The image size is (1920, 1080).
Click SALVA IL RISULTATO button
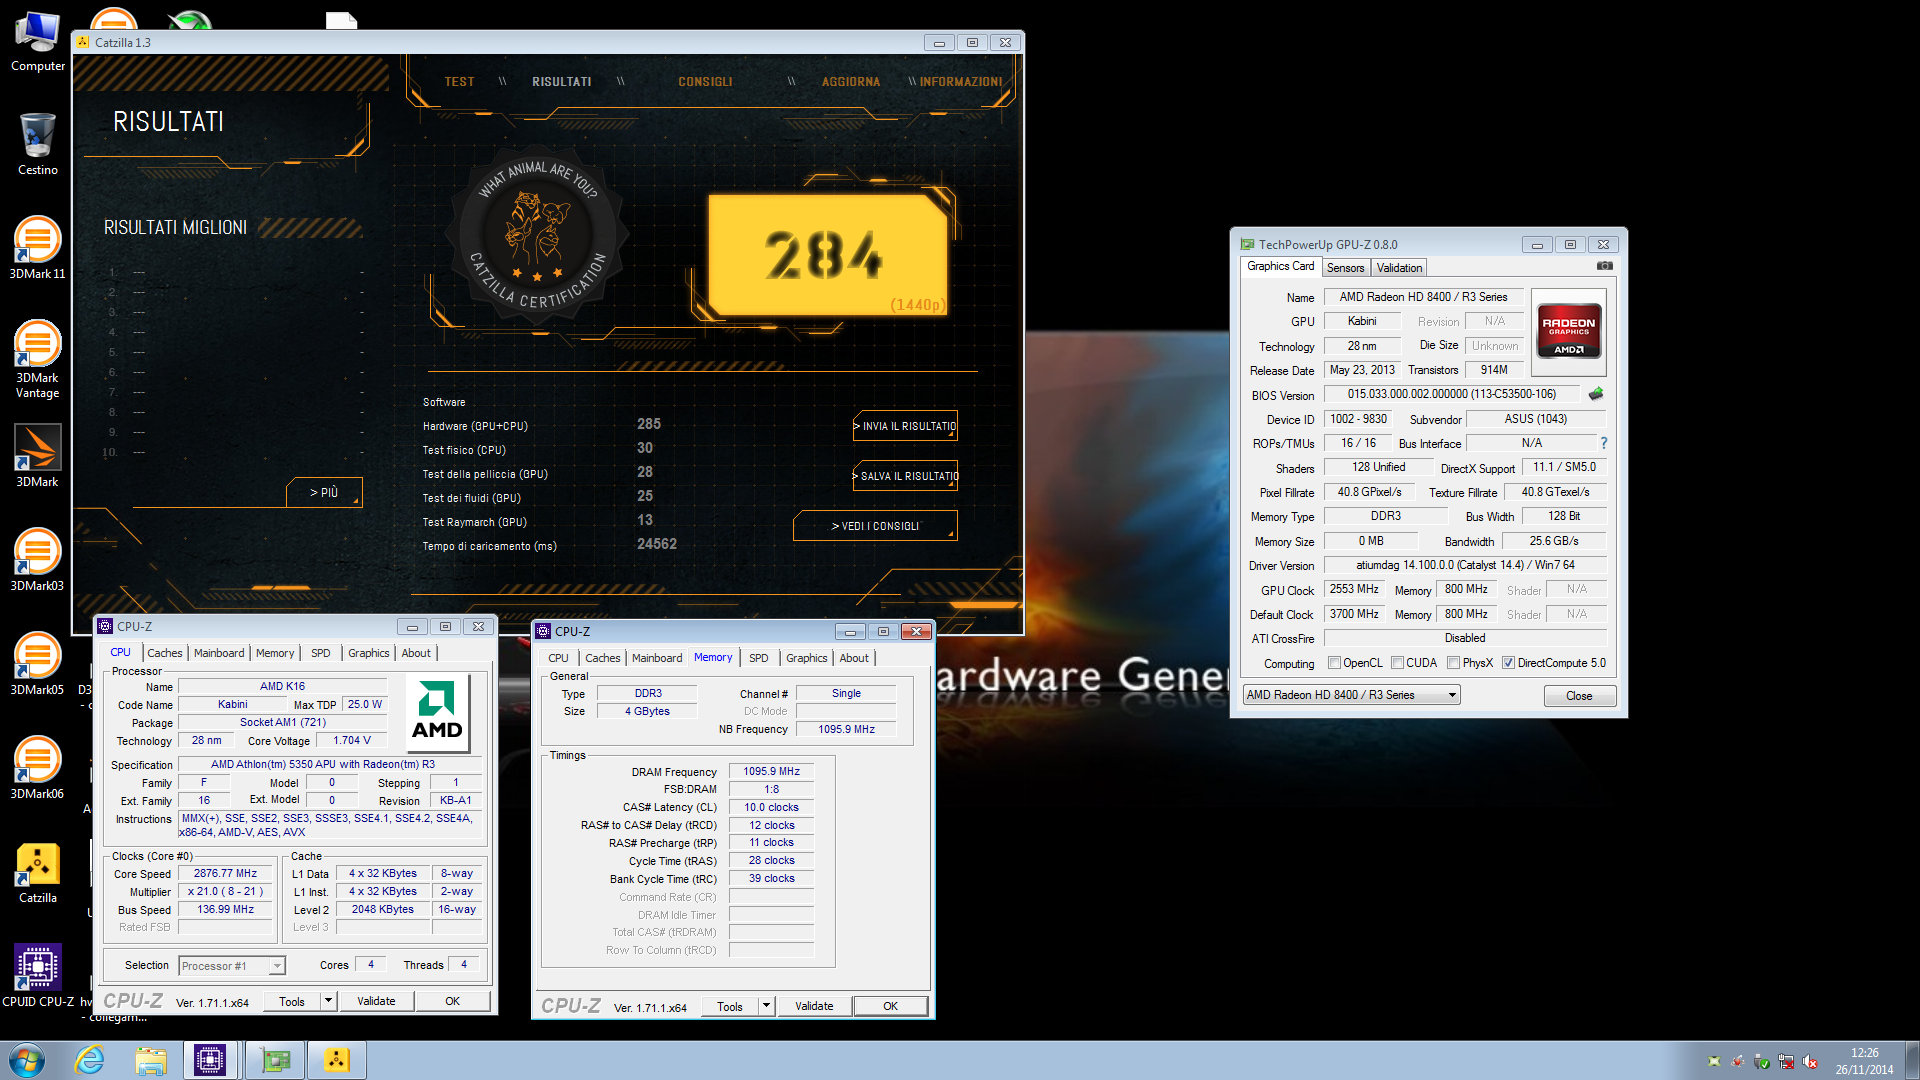coord(905,476)
